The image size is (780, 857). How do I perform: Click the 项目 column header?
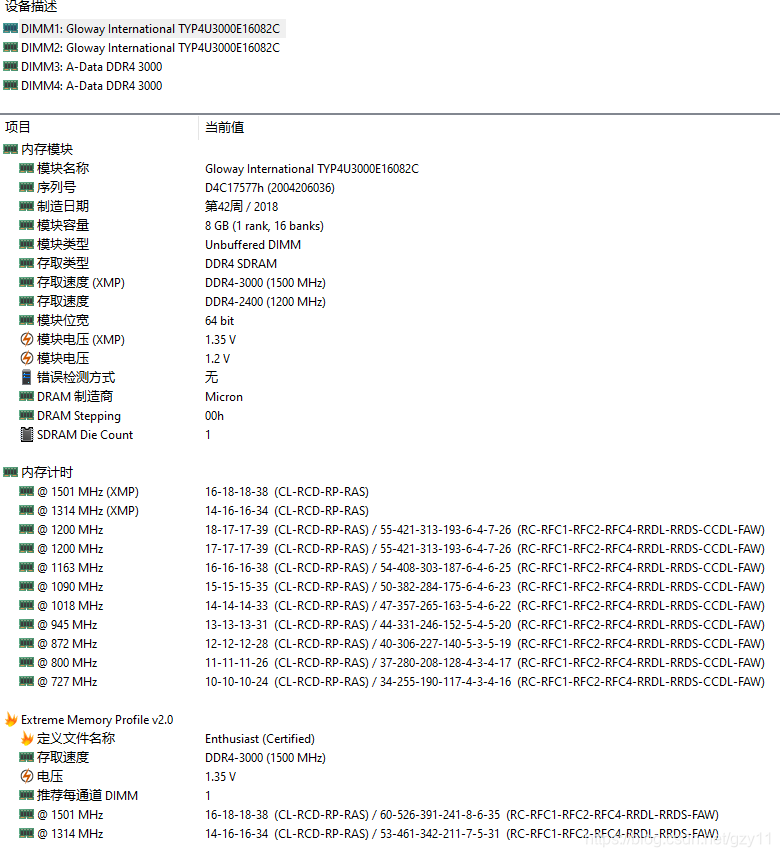[x=18, y=127]
